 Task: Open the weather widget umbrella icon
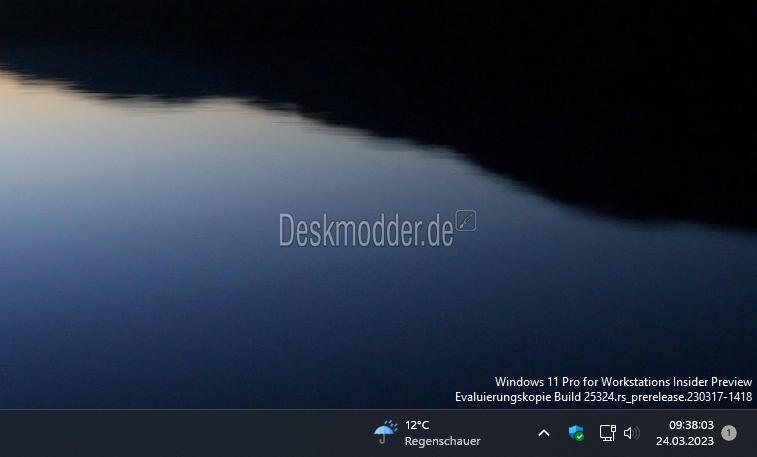click(385, 432)
